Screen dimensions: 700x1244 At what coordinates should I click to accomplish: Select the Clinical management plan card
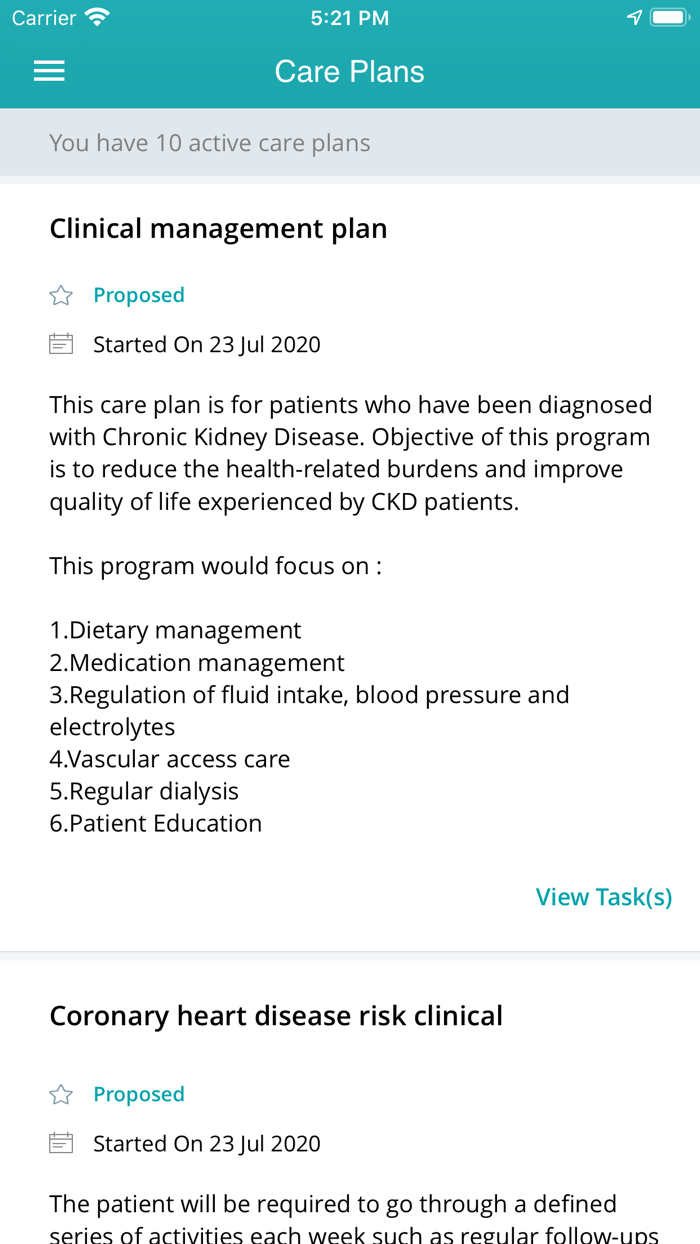[219, 228]
